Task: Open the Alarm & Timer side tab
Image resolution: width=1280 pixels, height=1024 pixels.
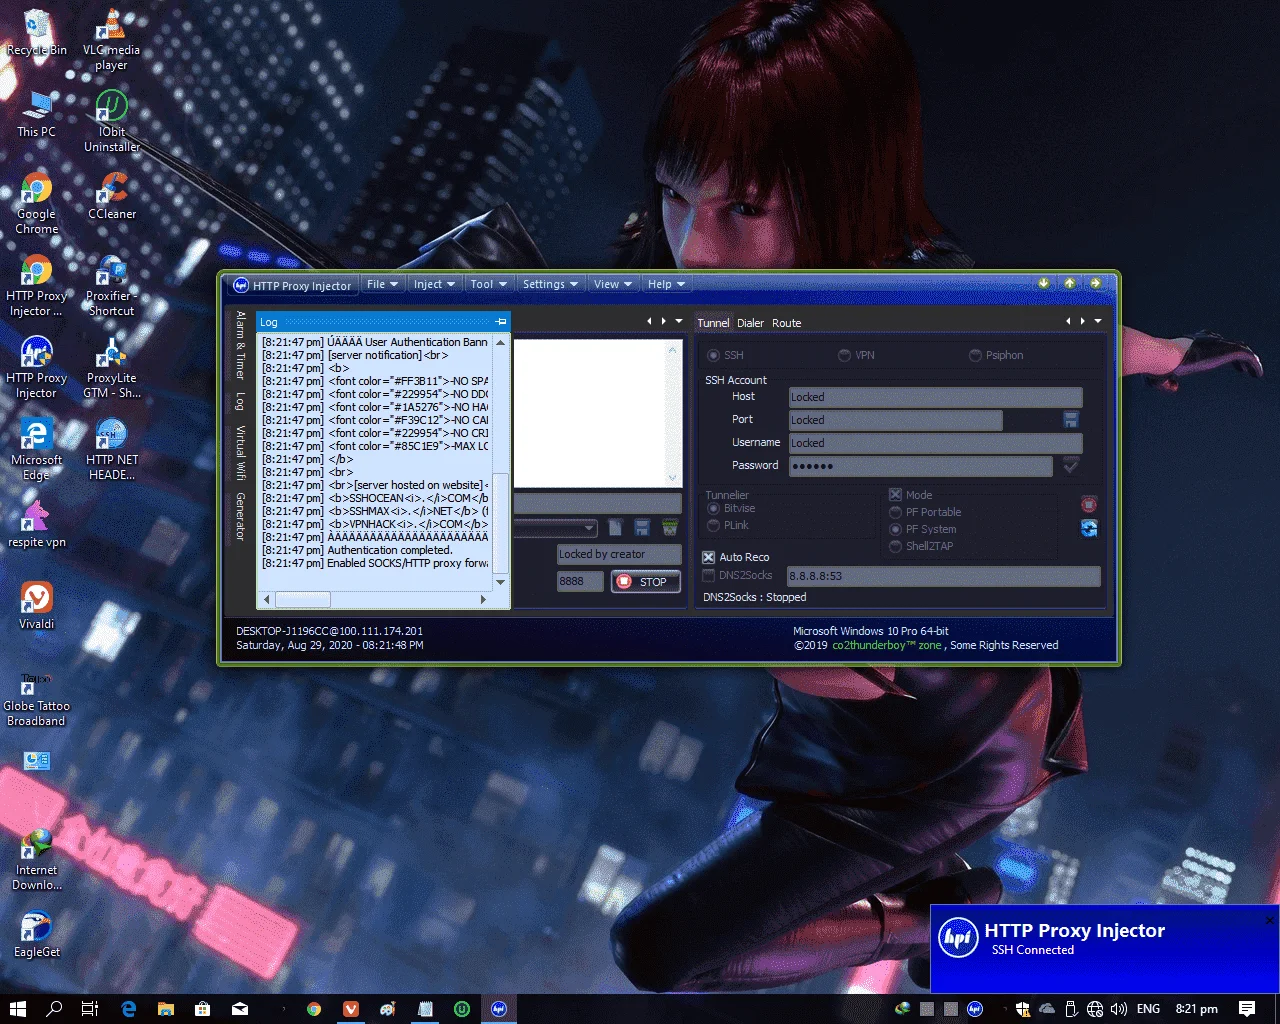Action: click(x=240, y=345)
